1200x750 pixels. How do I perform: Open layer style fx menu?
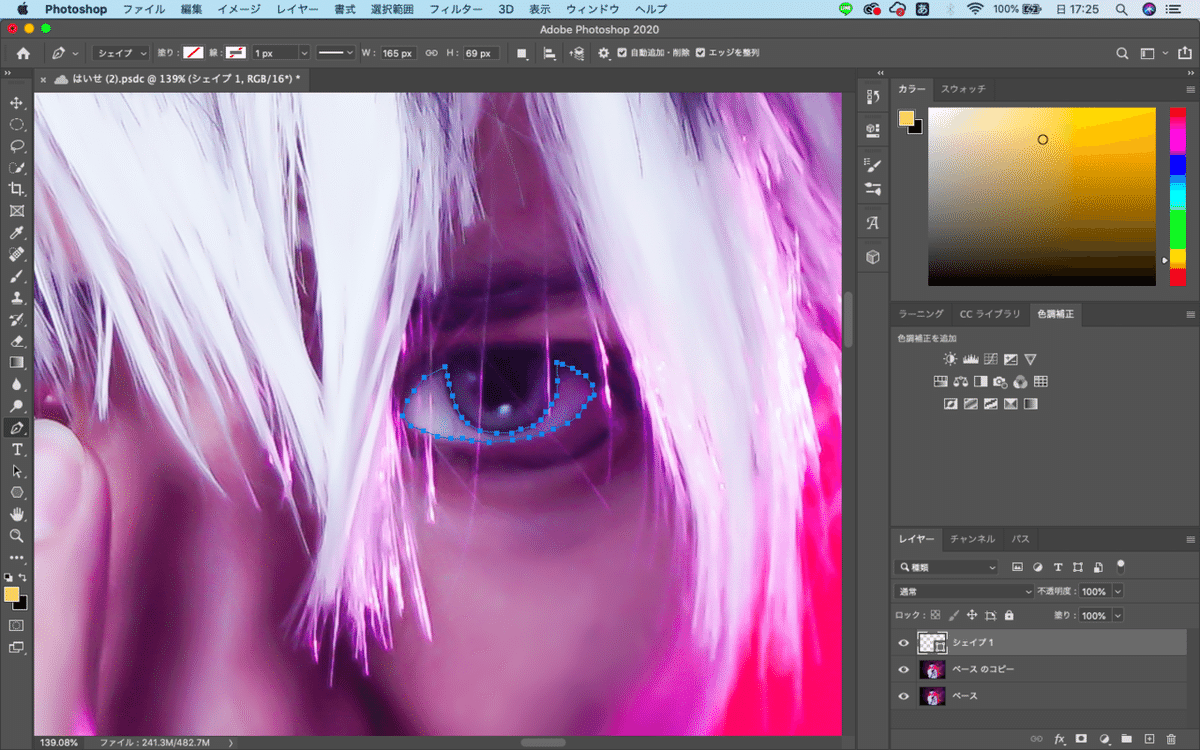click(x=1059, y=738)
